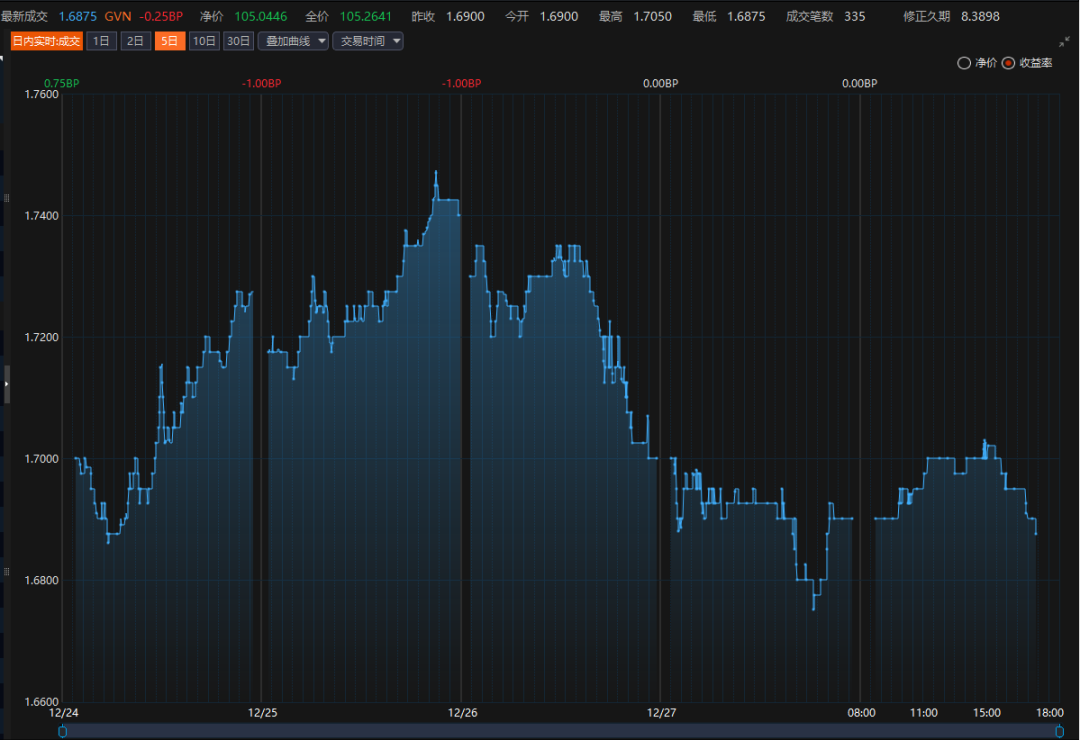This screenshot has height=740, width=1080.
Task: Select the 收益率 radio button
Action: pyautogui.click(x=1009, y=63)
